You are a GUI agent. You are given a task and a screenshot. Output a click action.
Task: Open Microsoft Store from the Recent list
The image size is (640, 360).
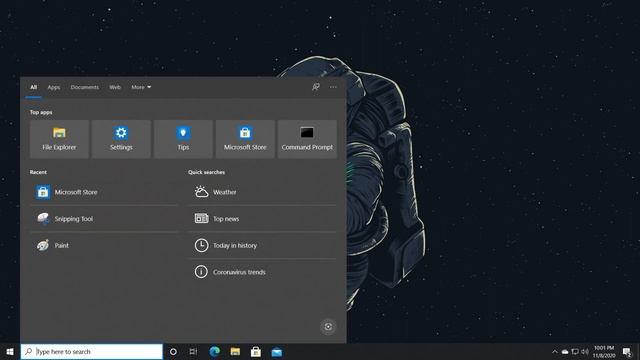tap(104, 192)
